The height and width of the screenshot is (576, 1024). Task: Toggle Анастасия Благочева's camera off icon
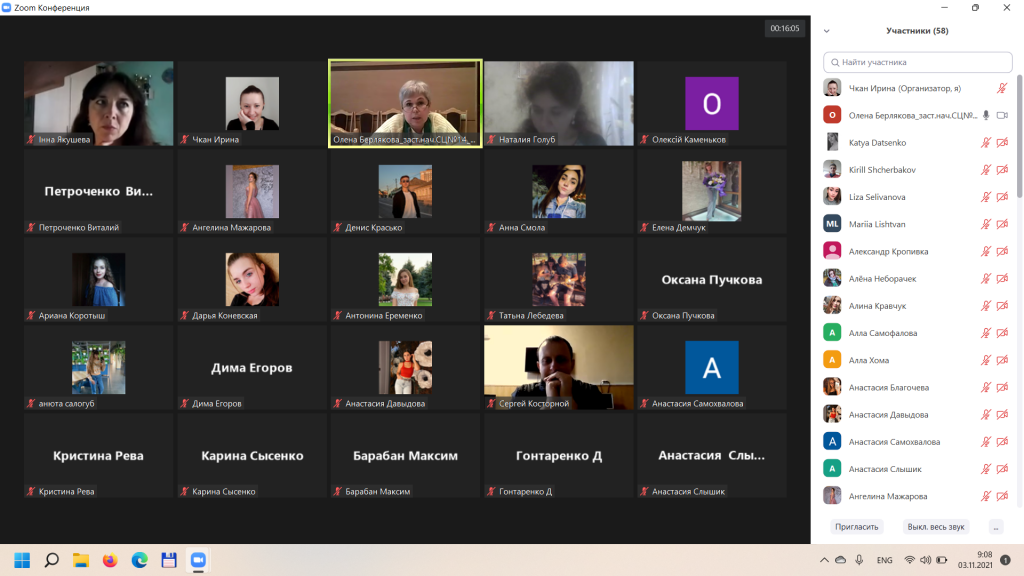pyautogui.click(x=1002, y=387)
